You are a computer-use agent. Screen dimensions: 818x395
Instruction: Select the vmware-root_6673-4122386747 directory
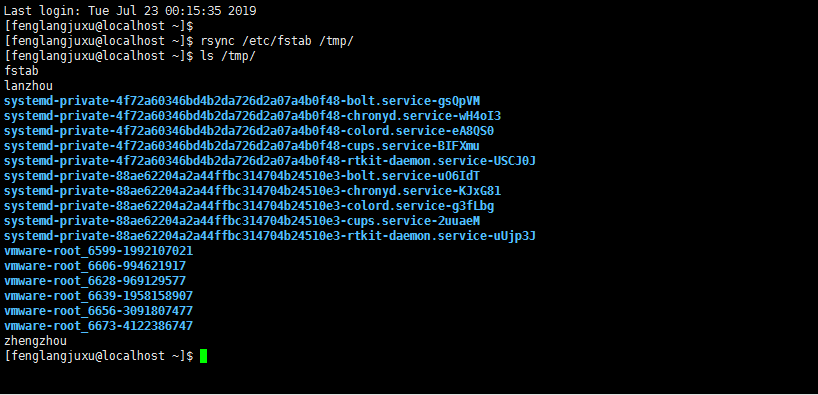pyautogui.click(x=99, y=326)
